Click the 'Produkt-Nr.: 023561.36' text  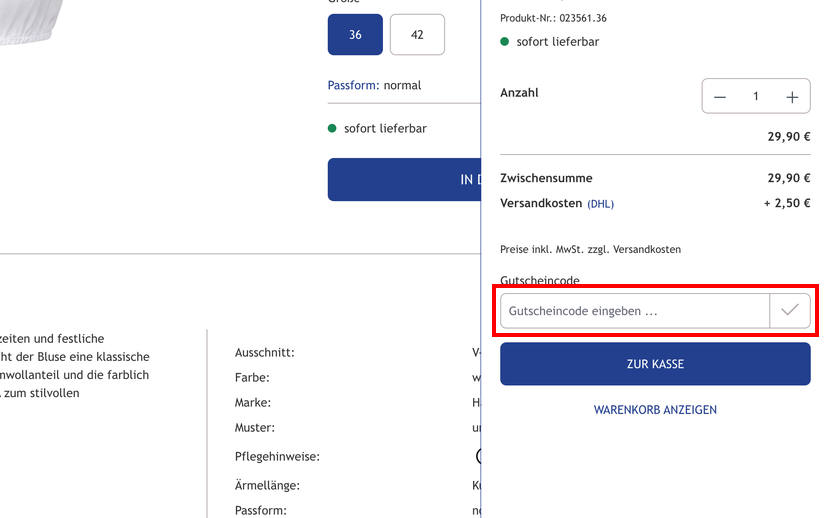coord(553,18)
